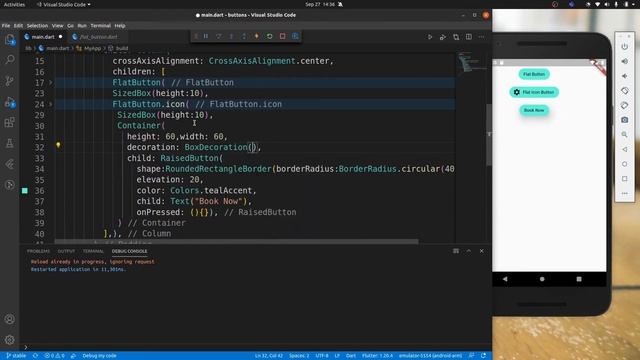Screen dimensions: 640x360
Task: Pause debugging in the debug toolbar
Action: [206, 36]
